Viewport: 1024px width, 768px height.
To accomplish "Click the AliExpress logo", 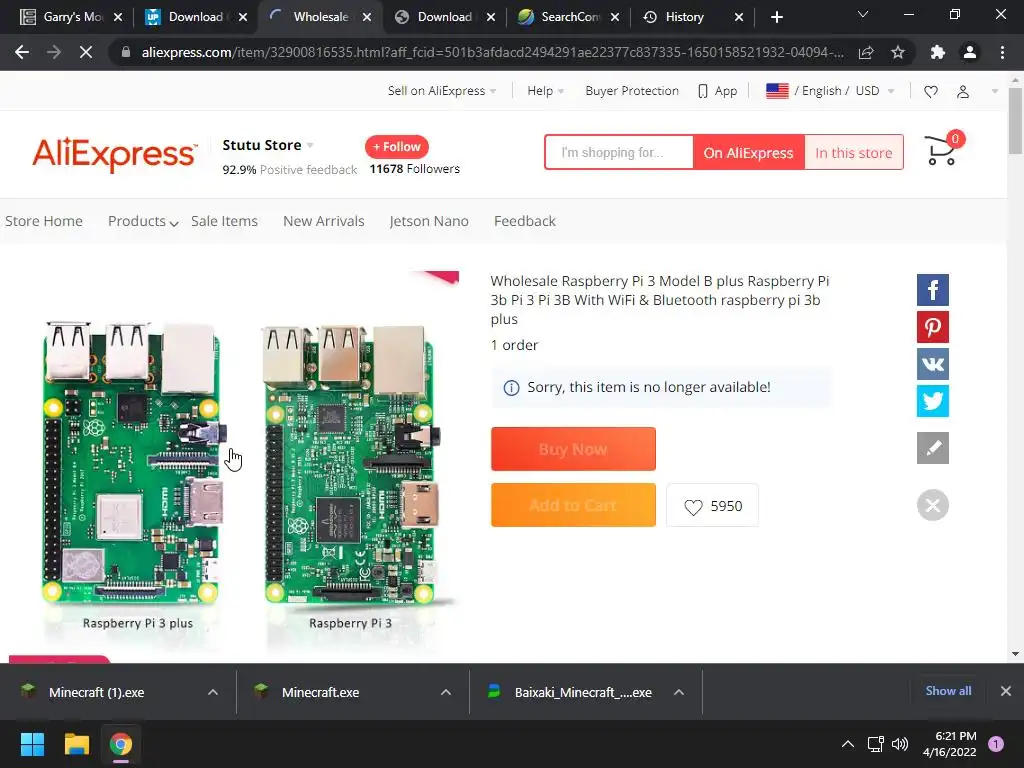I will pyautogui.click(x=114, y=153).
